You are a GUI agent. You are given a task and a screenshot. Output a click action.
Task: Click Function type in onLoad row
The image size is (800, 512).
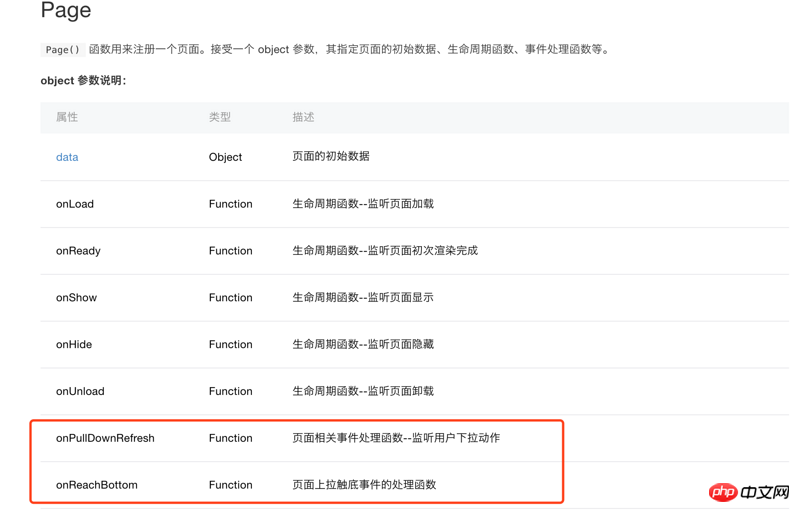click(x=231, y=204)
